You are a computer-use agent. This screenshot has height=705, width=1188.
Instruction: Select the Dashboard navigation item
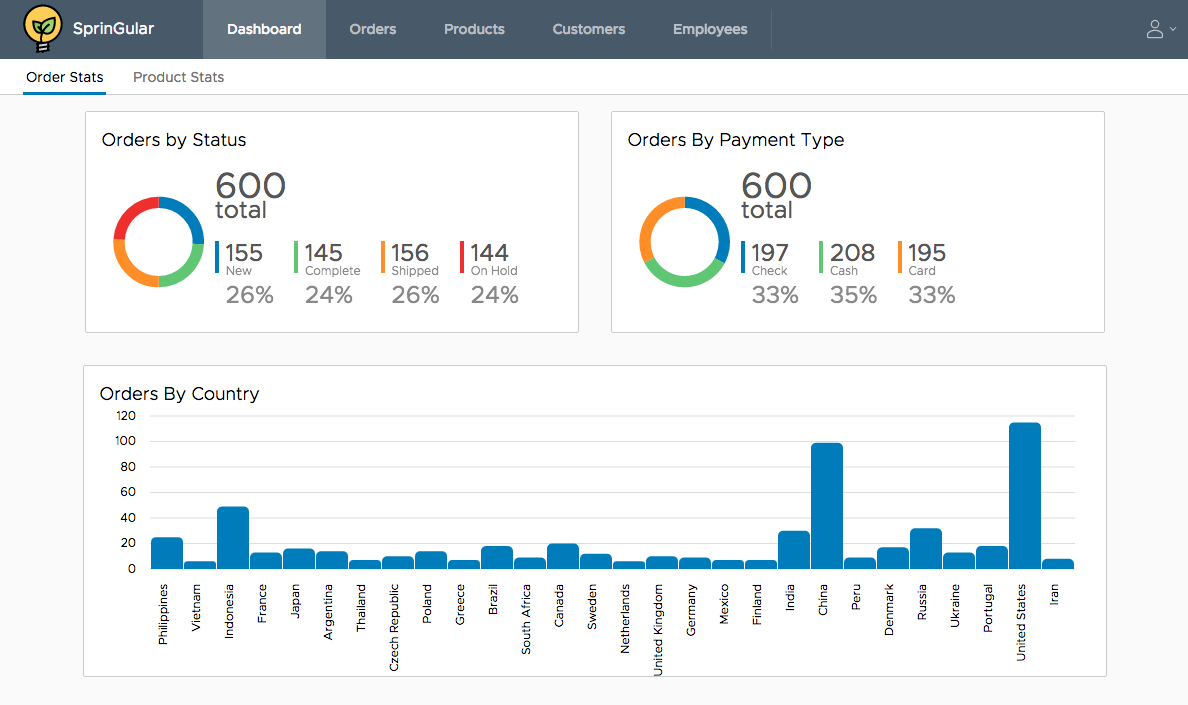[x=264, y=29]
